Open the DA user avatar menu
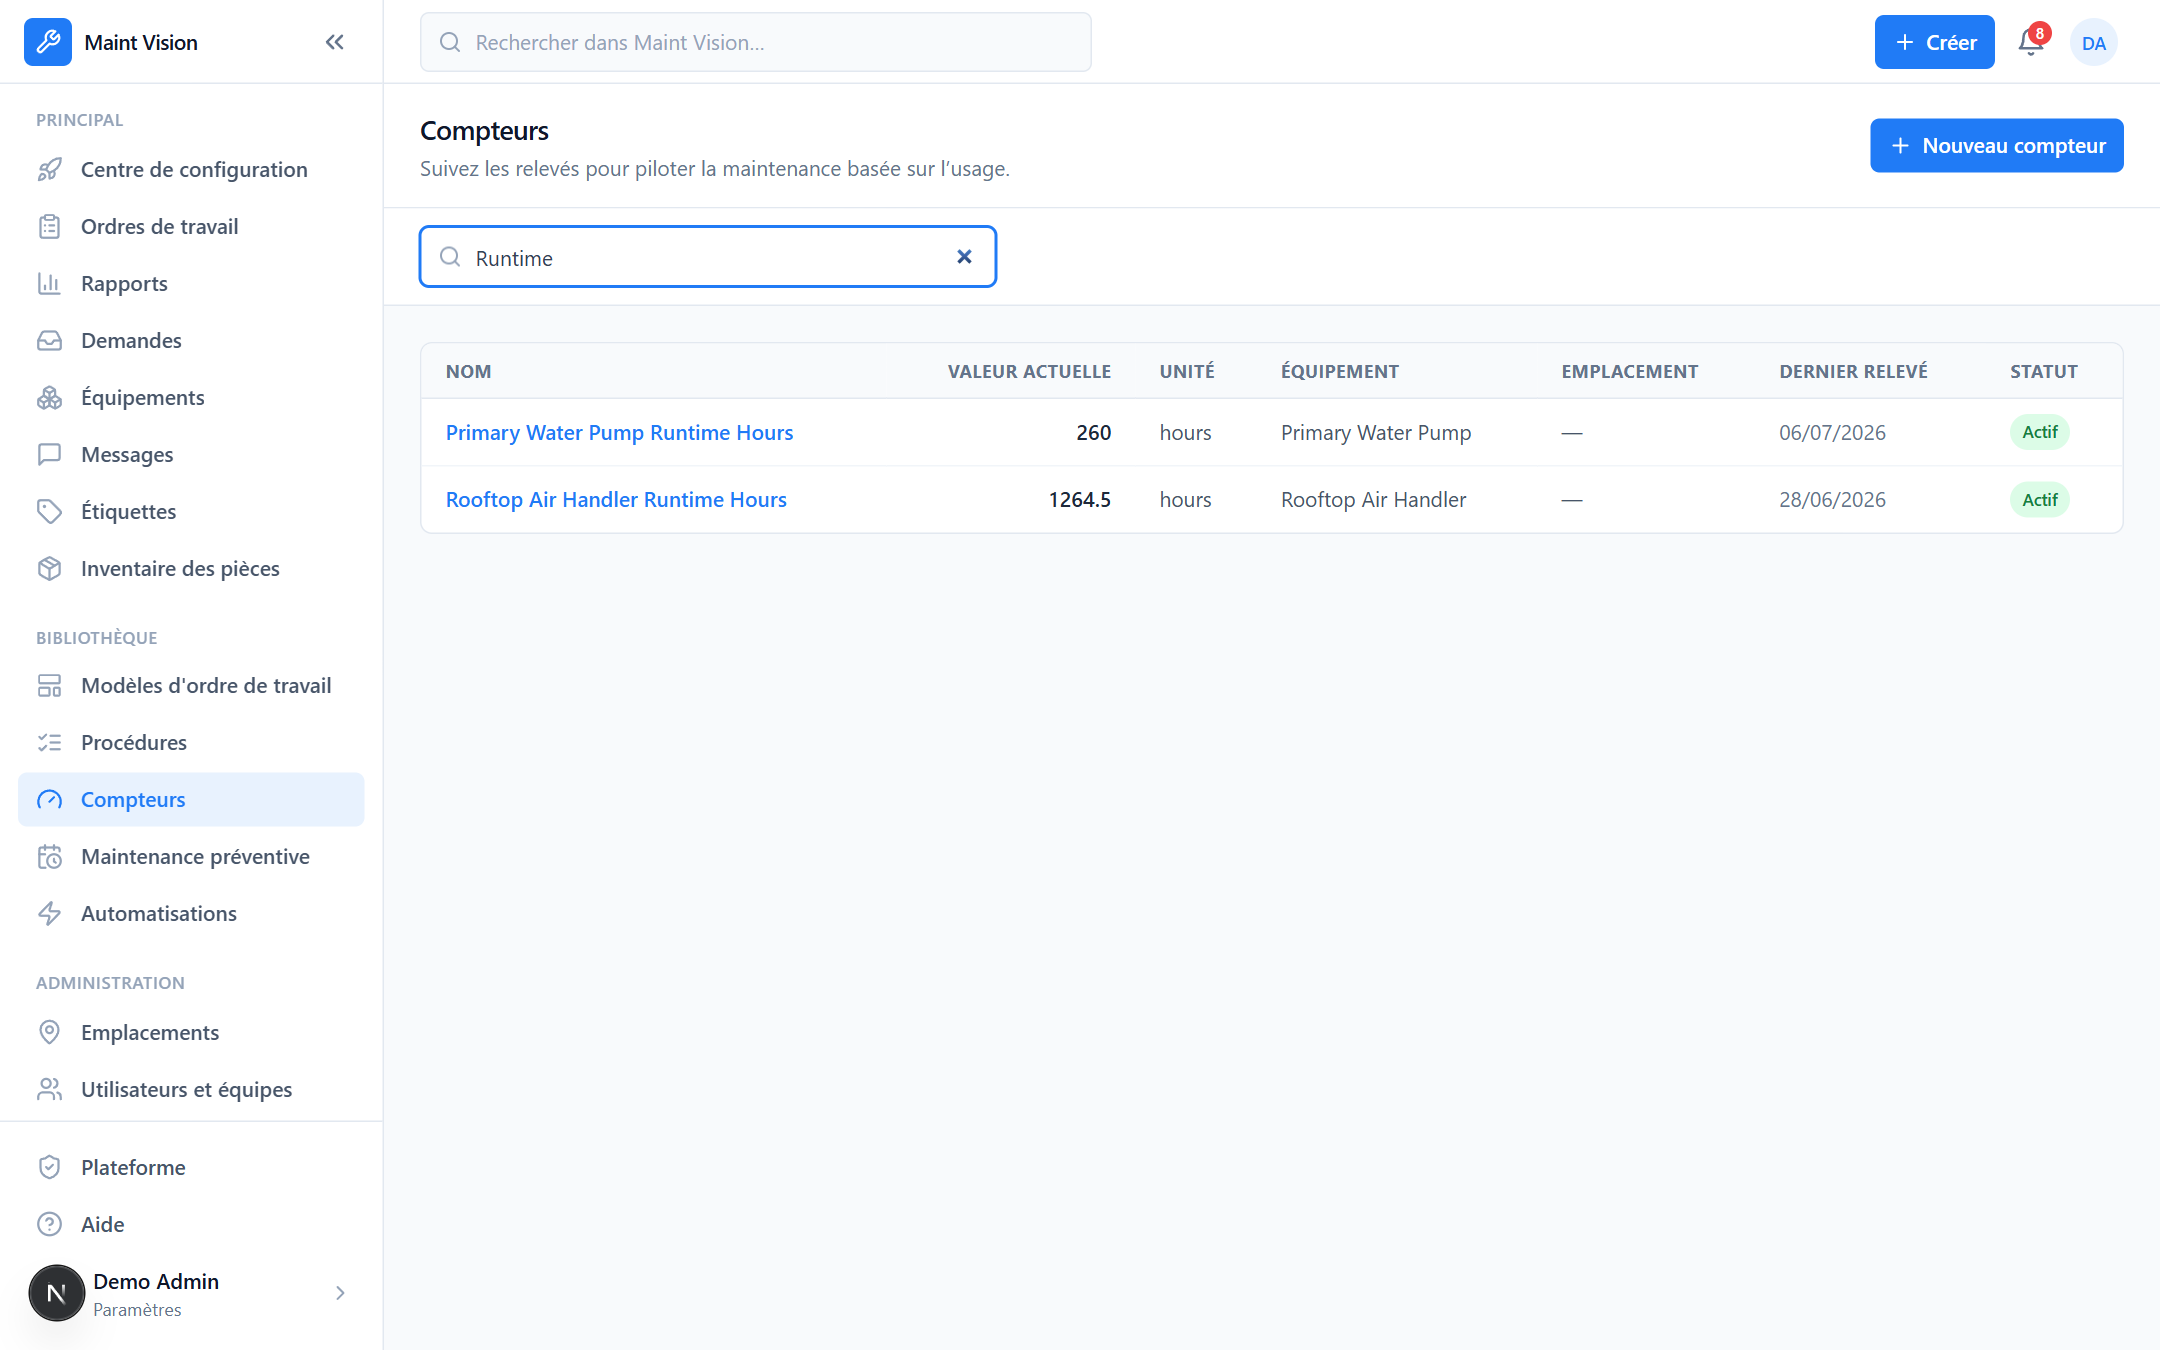Viewport: 2160px width, 1350px height. [x=2094, y=42]
